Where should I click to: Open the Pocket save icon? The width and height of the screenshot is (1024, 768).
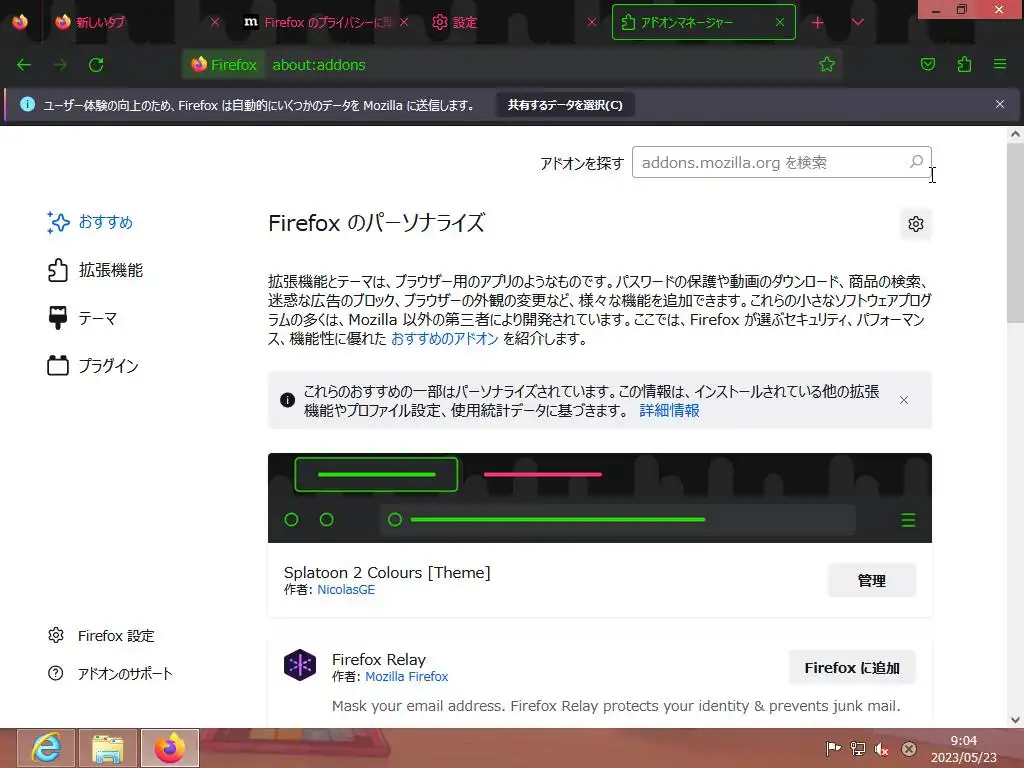click(x=927, y=64)
